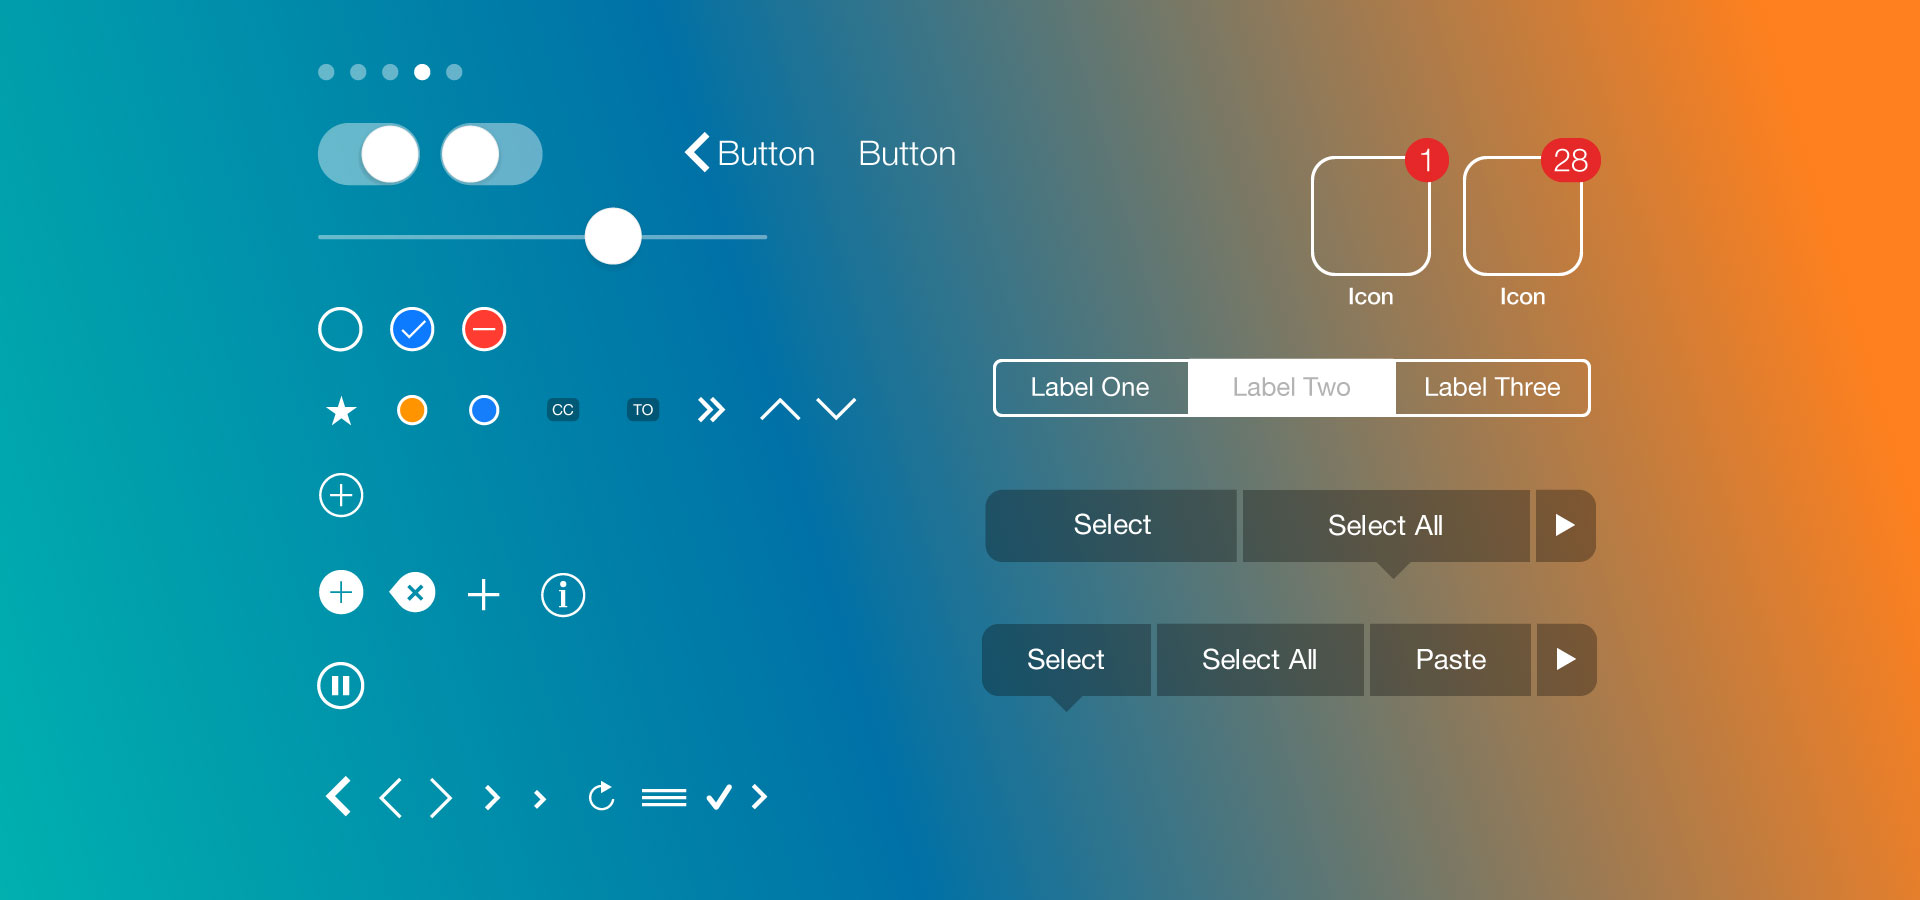Click the CC badge icon
Viewport: 1920px width, 900px height.
point(563,409)
